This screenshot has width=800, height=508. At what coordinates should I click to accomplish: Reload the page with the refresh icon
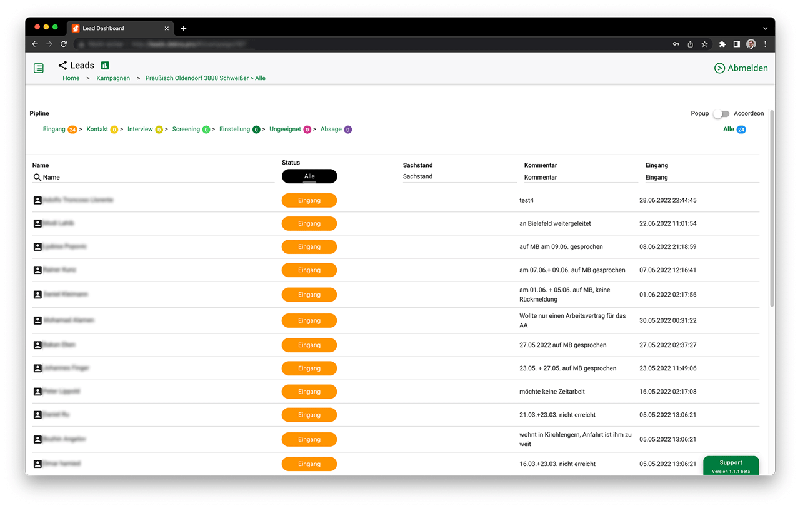pos(64,44)
